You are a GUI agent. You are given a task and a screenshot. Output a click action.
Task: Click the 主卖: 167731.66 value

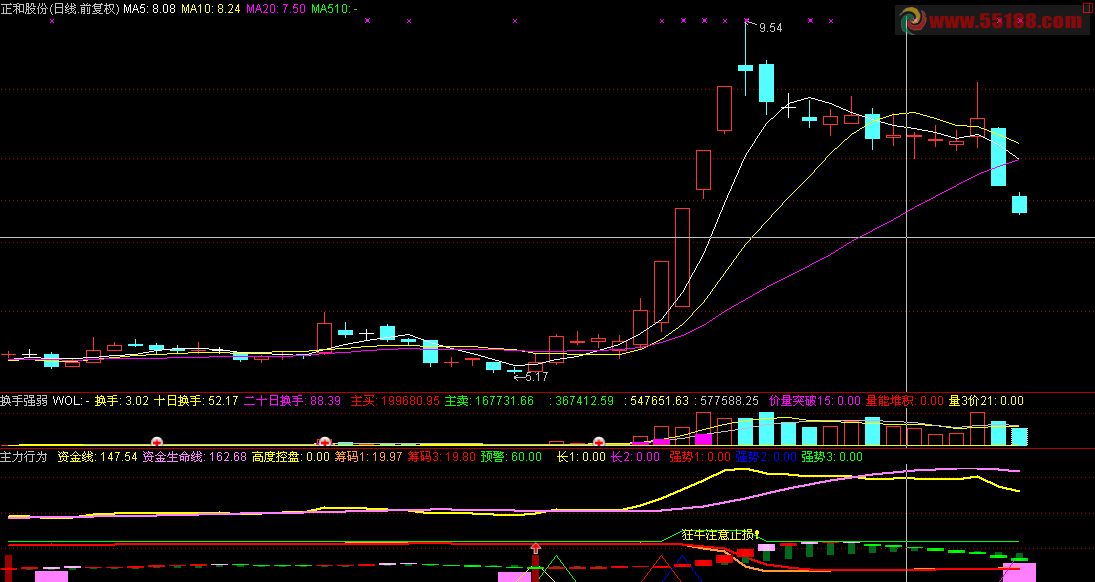[490, 401]
